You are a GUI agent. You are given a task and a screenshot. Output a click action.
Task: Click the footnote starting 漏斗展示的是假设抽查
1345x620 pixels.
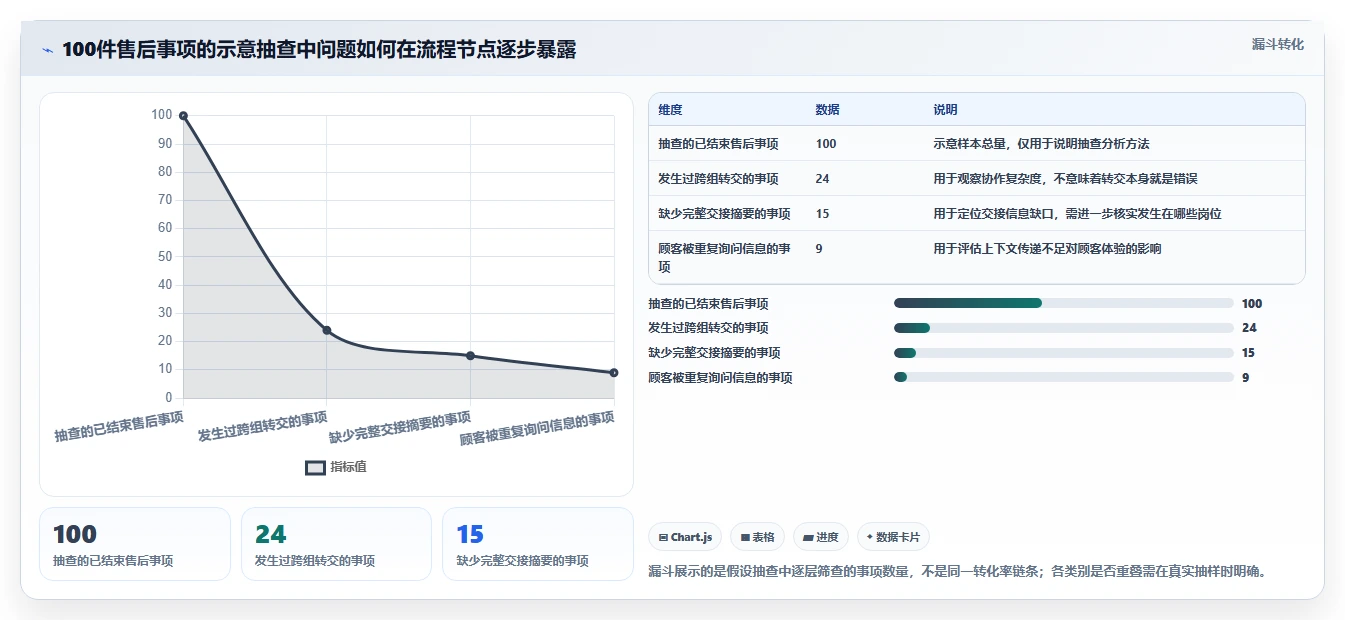[x=957, y=572]
